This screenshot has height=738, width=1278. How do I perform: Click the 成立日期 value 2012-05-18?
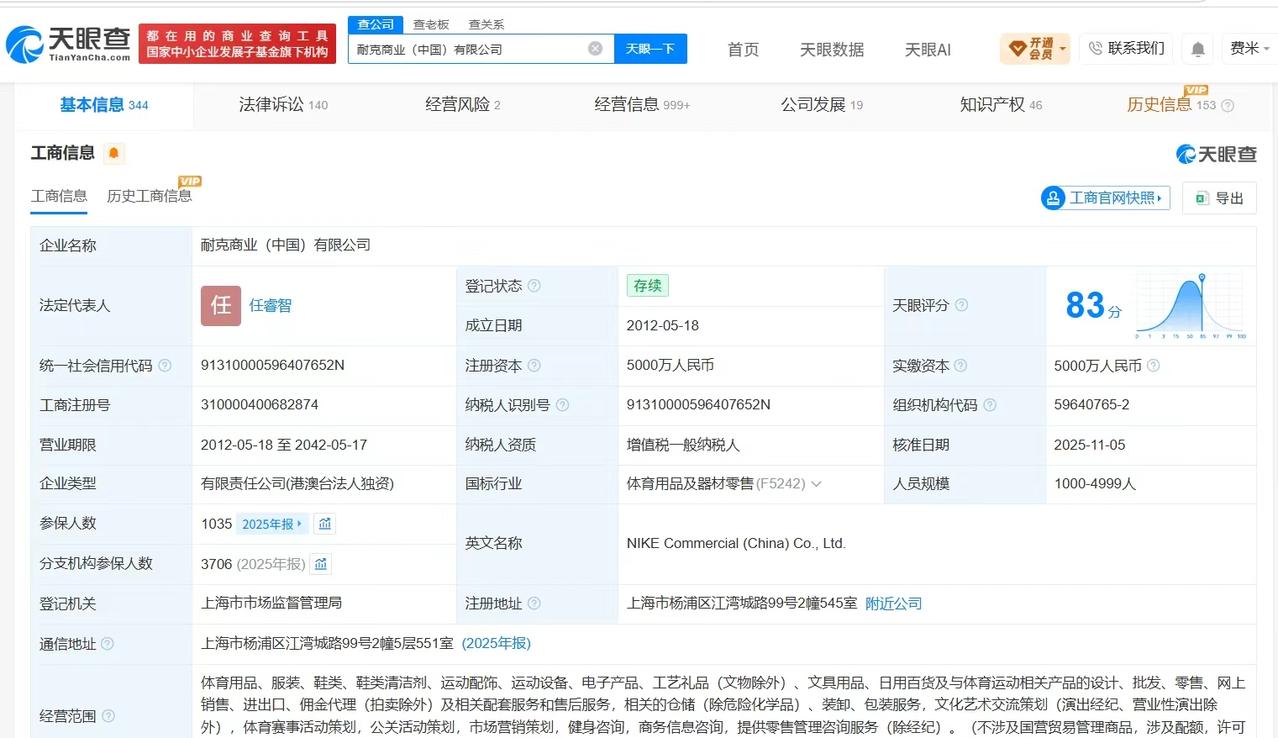click(x=663, y=326)
